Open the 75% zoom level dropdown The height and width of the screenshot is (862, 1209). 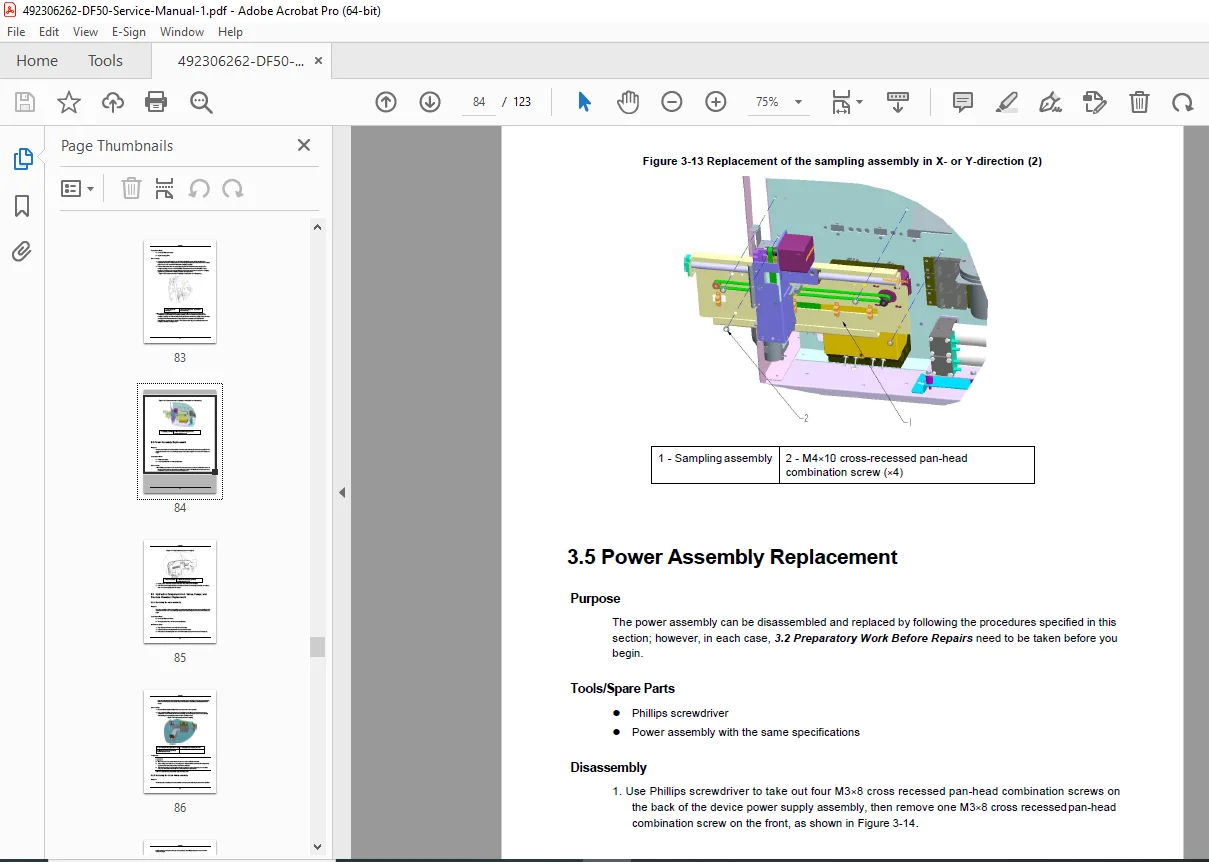779,102
